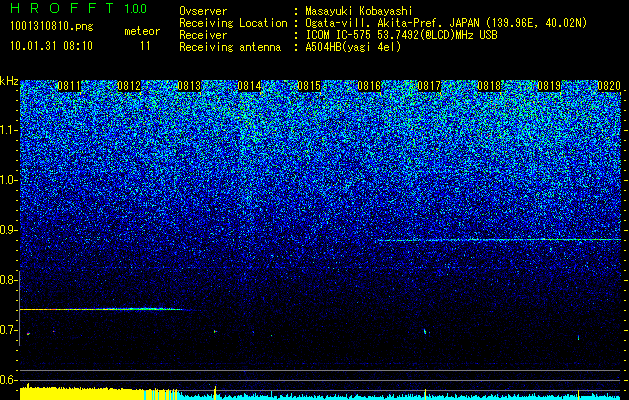Click the meteor count 11
629x400 pixels.
pyautogui.click(x=145, y=46)
